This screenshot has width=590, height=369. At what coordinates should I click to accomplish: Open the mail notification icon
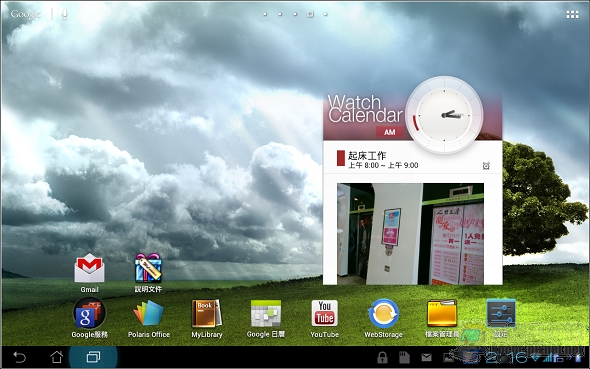point(426,357)
